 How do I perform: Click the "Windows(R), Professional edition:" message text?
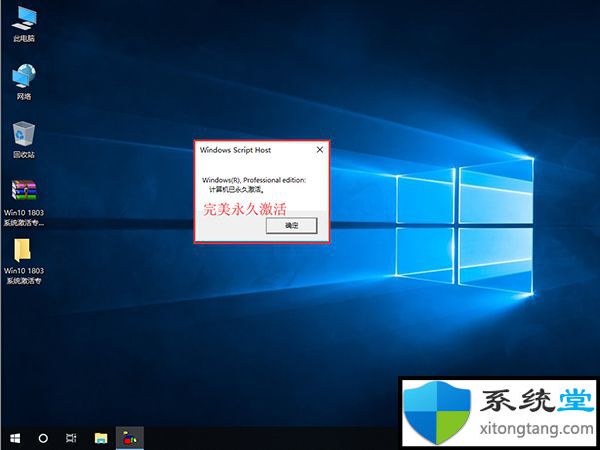(x=254, y=180)
